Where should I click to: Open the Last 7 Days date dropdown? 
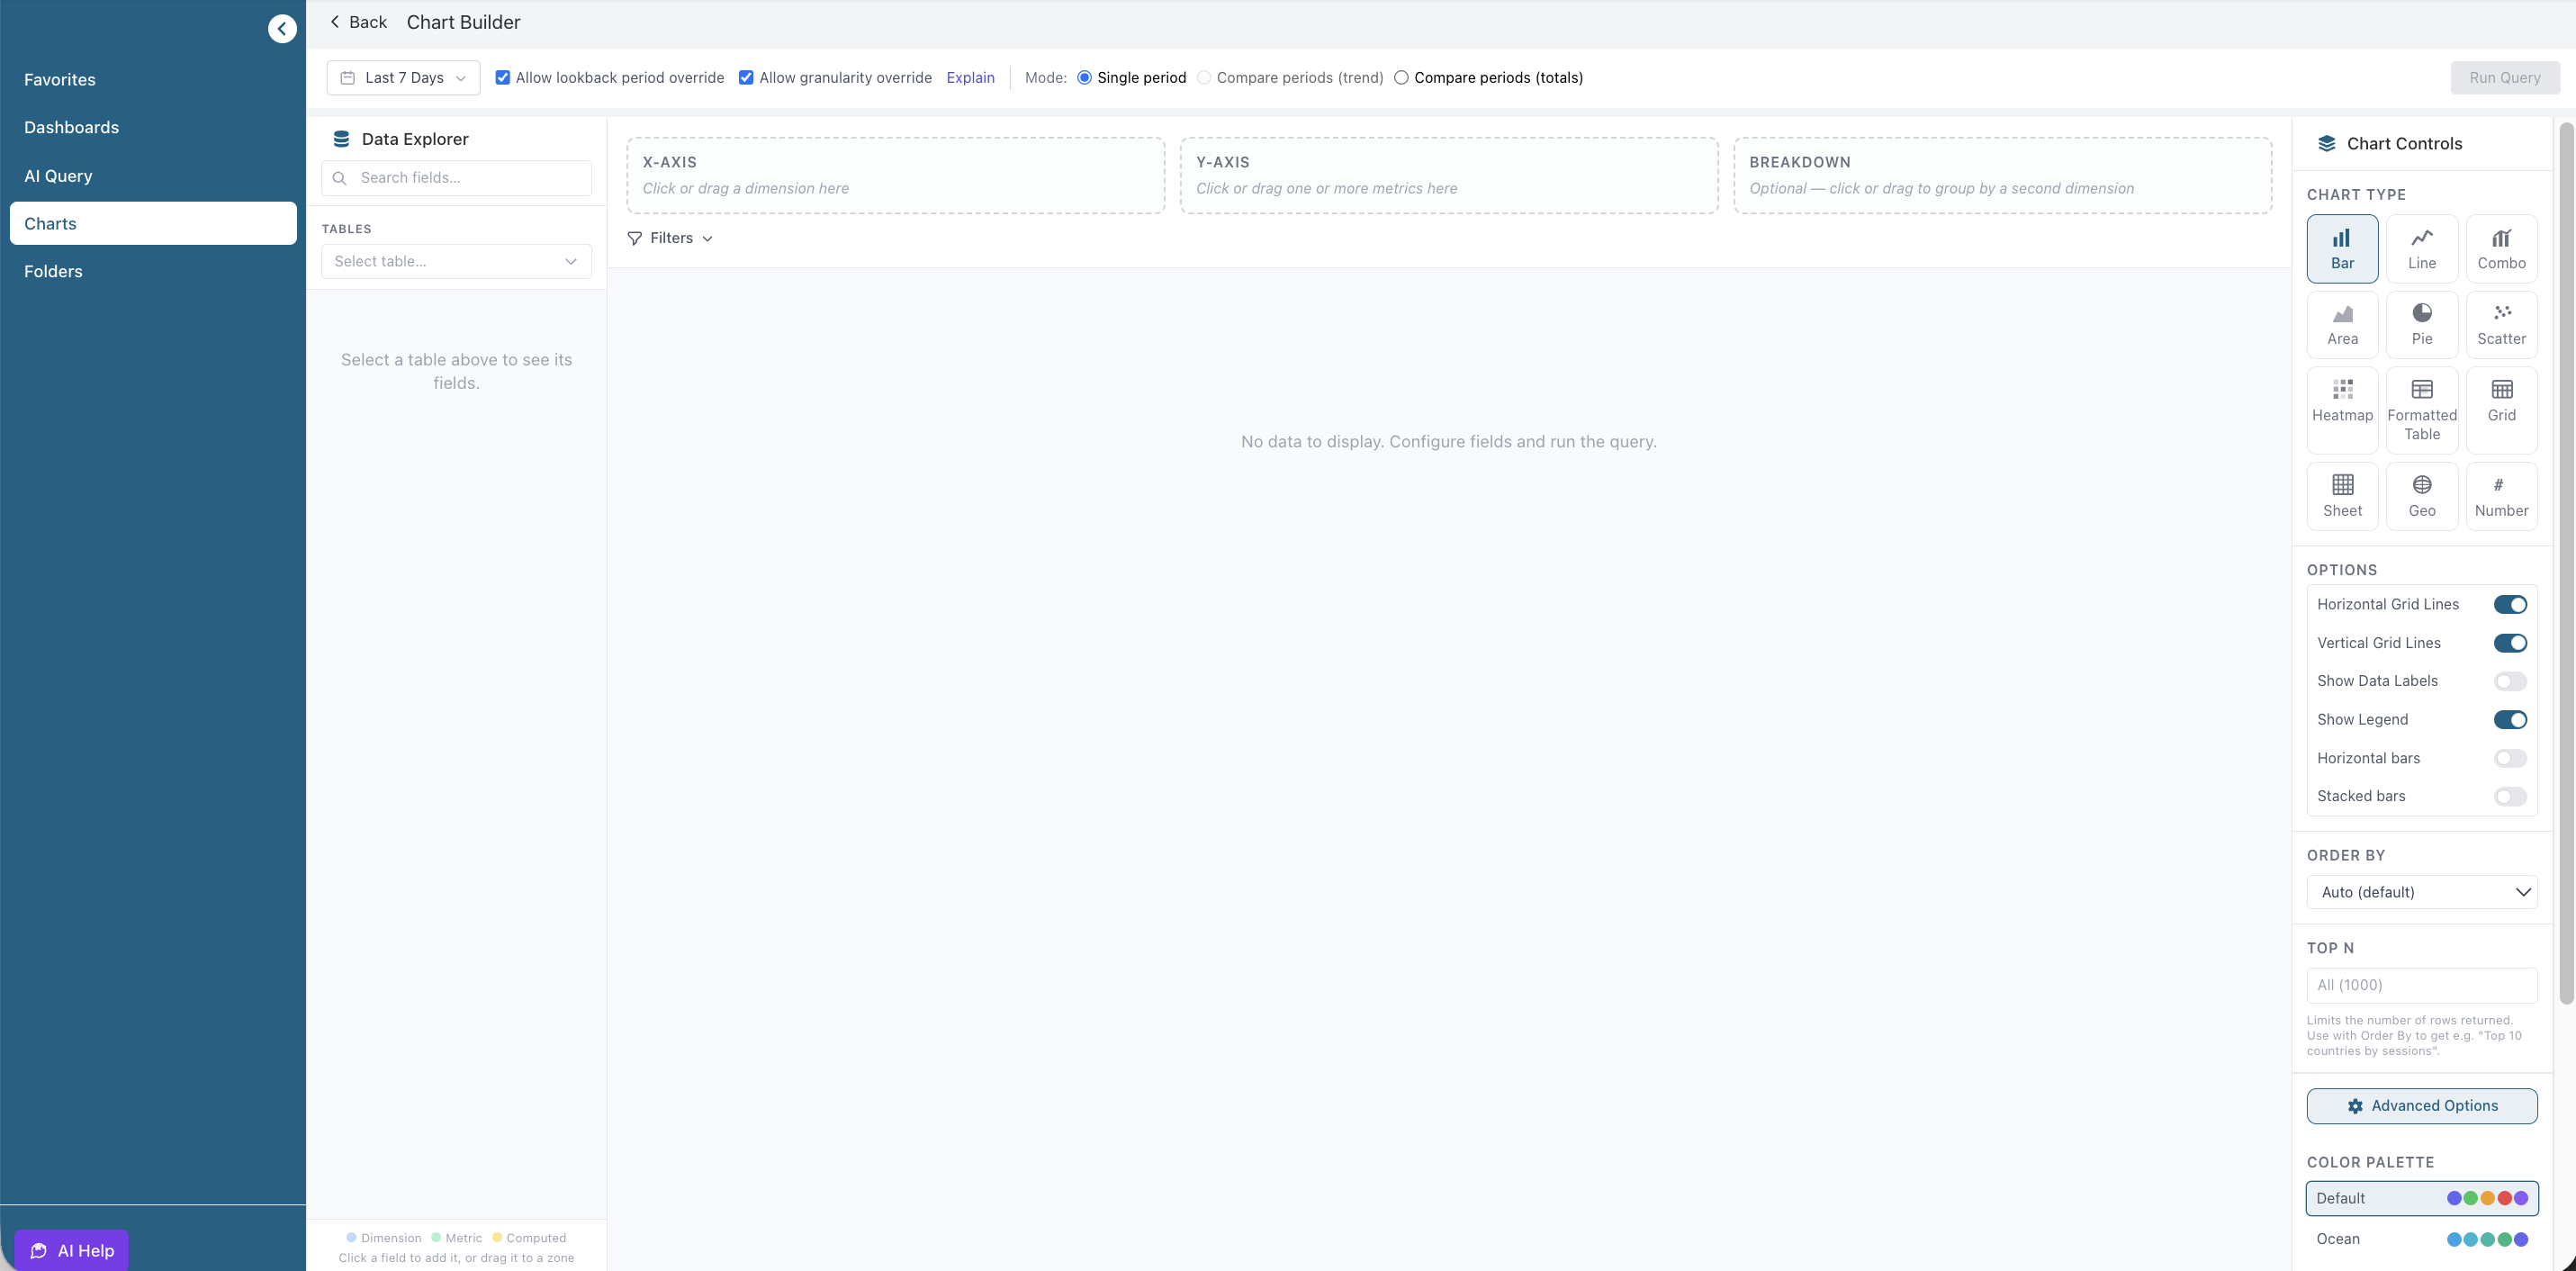403,78
